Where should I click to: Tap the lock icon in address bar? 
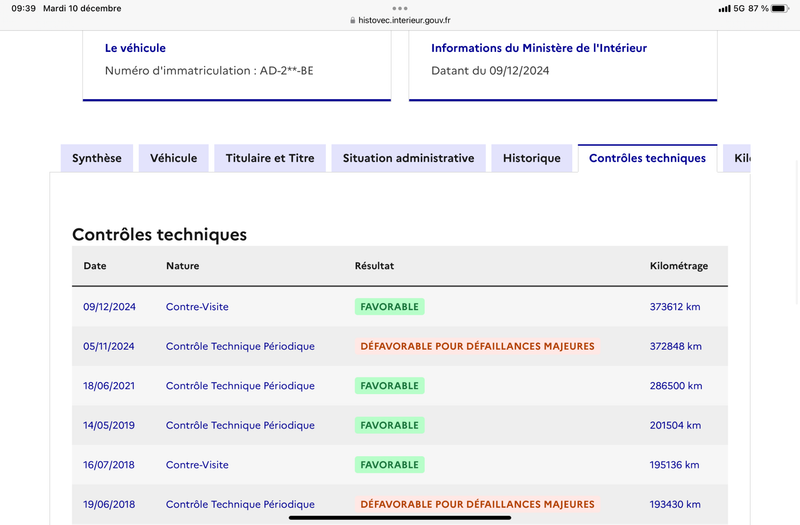353,20
